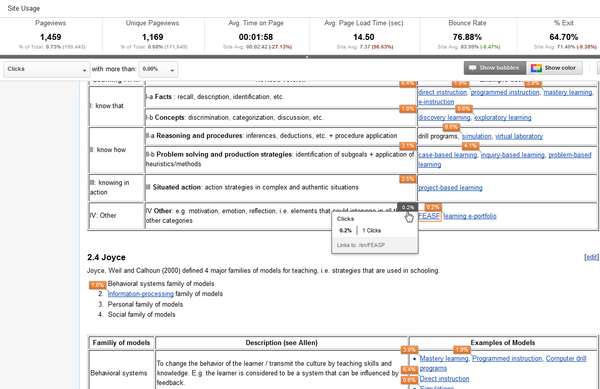
Task: Click the 0.2% bubble above FEASP link
Action: [433, 207]
